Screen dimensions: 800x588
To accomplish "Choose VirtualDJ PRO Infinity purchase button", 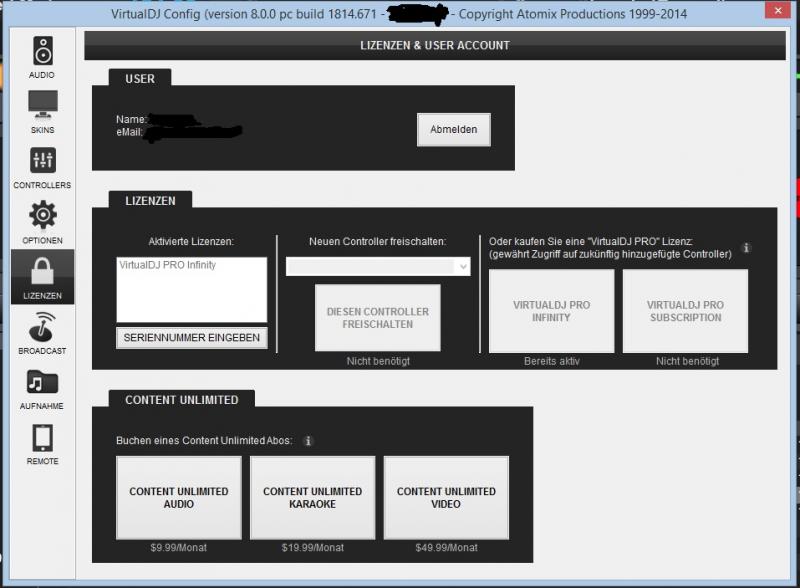I will coord(552,311).
